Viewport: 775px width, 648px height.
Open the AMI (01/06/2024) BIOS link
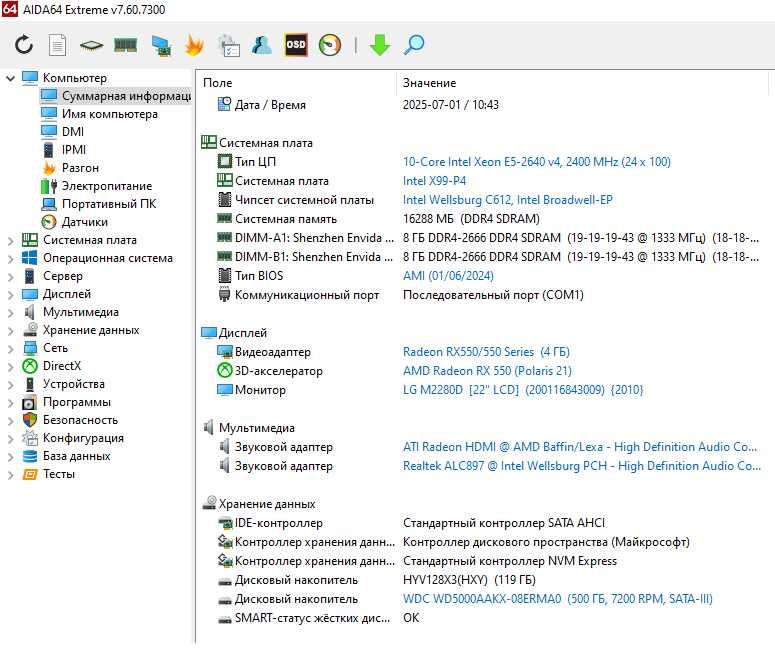(448, 276)
